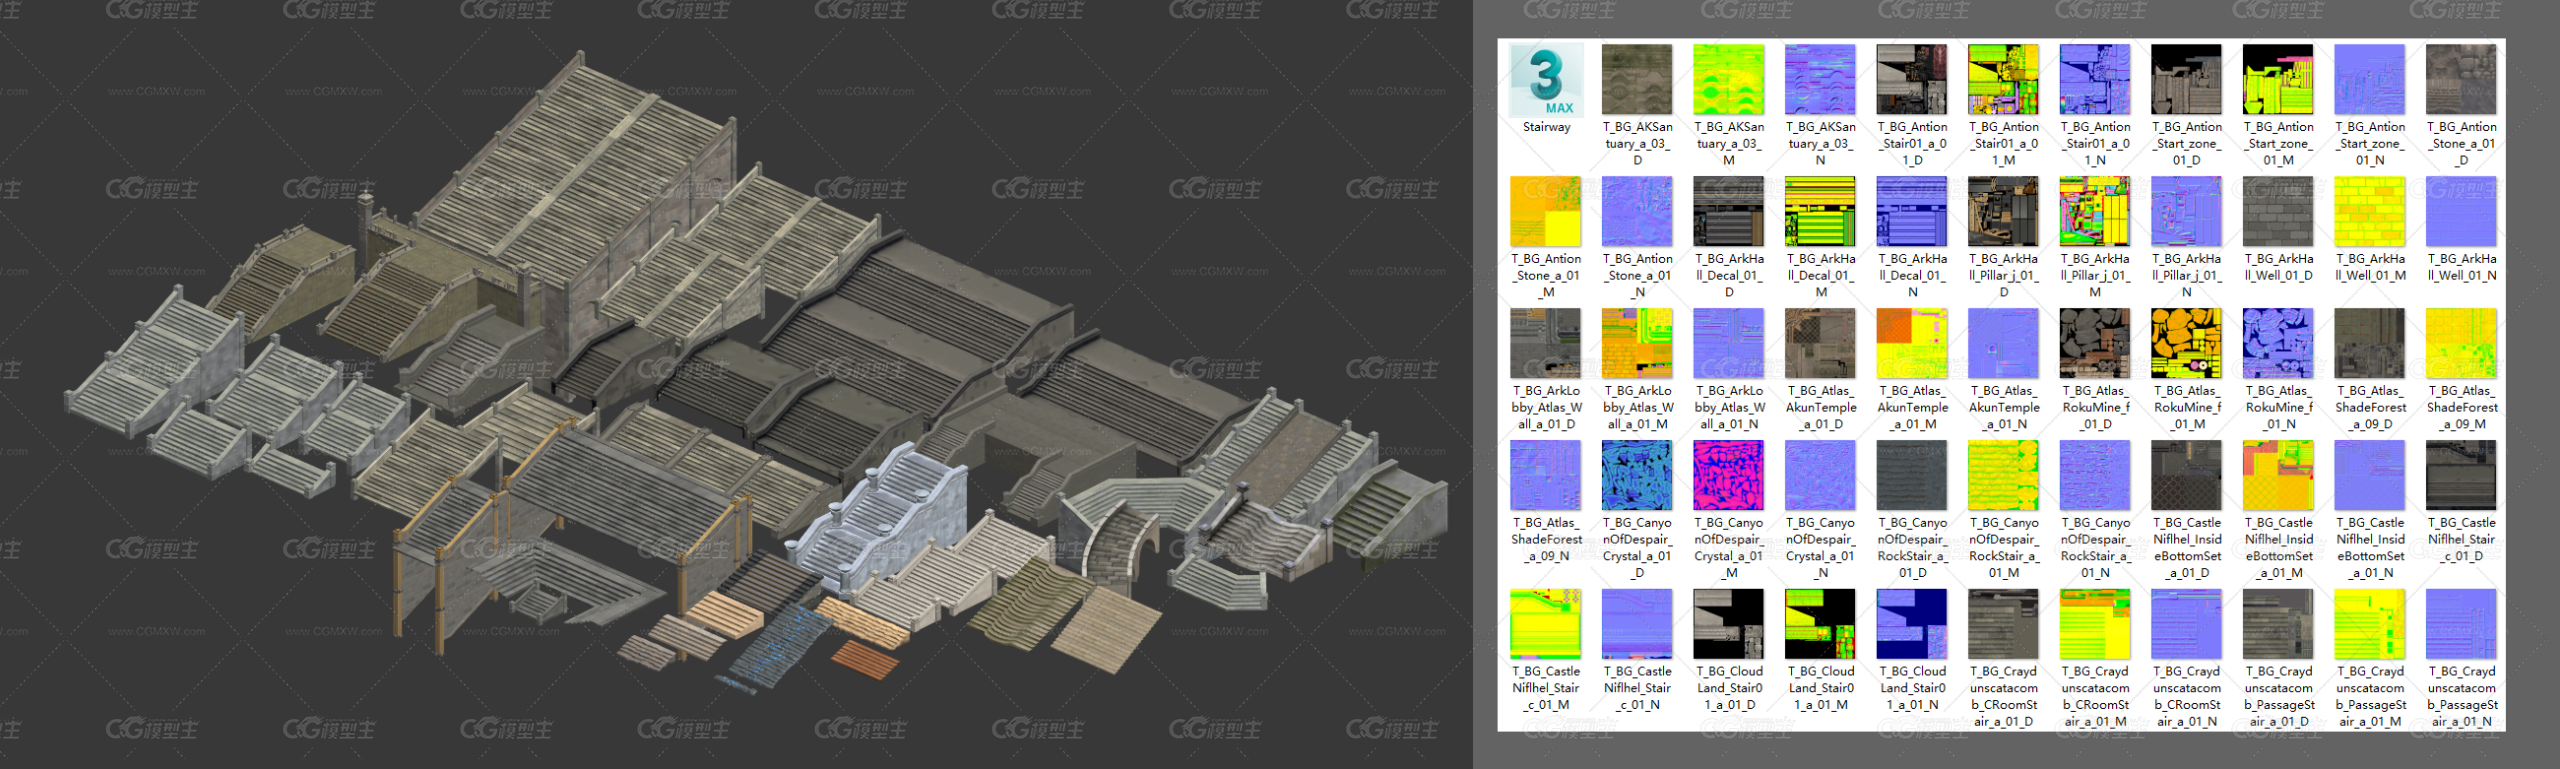This screenshot has width=2560, height=769.
Task: Click the T_BG_CastleNiflhel_Stair_c_01_M file name
Action: tap(1546, 688)
